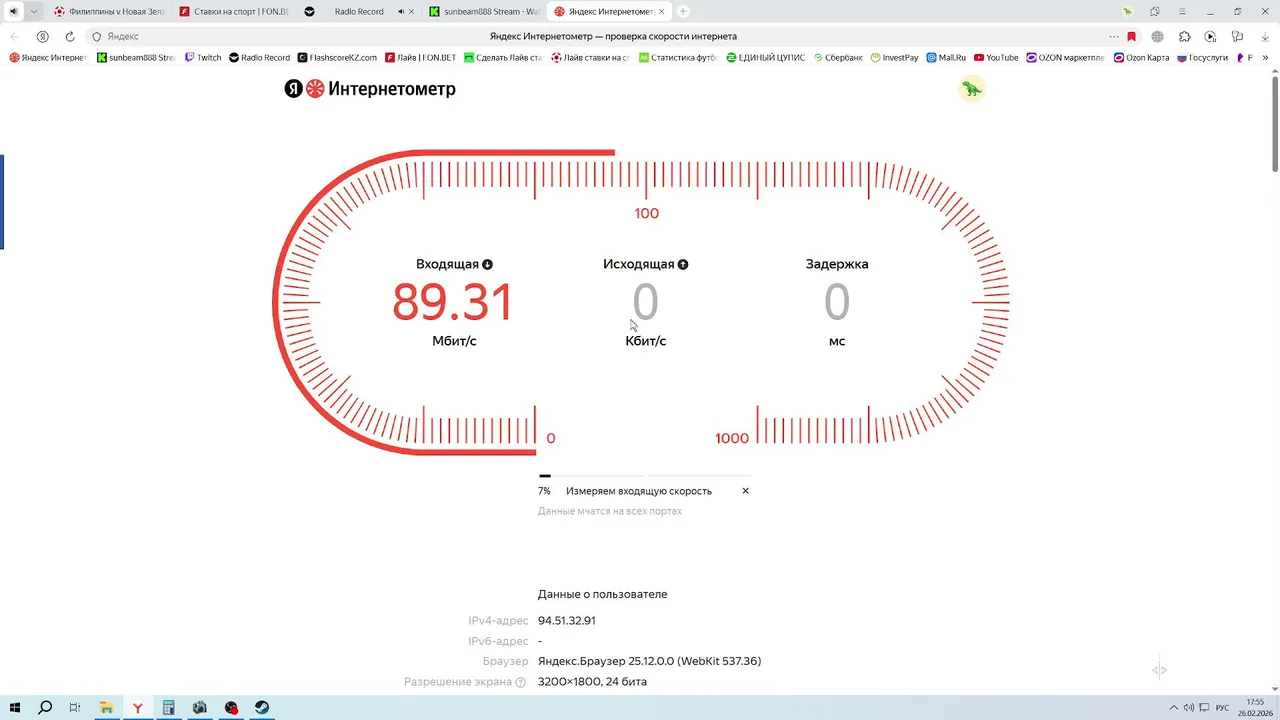Open the Лайв FON.BET bookmark
The height and width of the screenshot is (720, 1280).
tap(420, 57)
